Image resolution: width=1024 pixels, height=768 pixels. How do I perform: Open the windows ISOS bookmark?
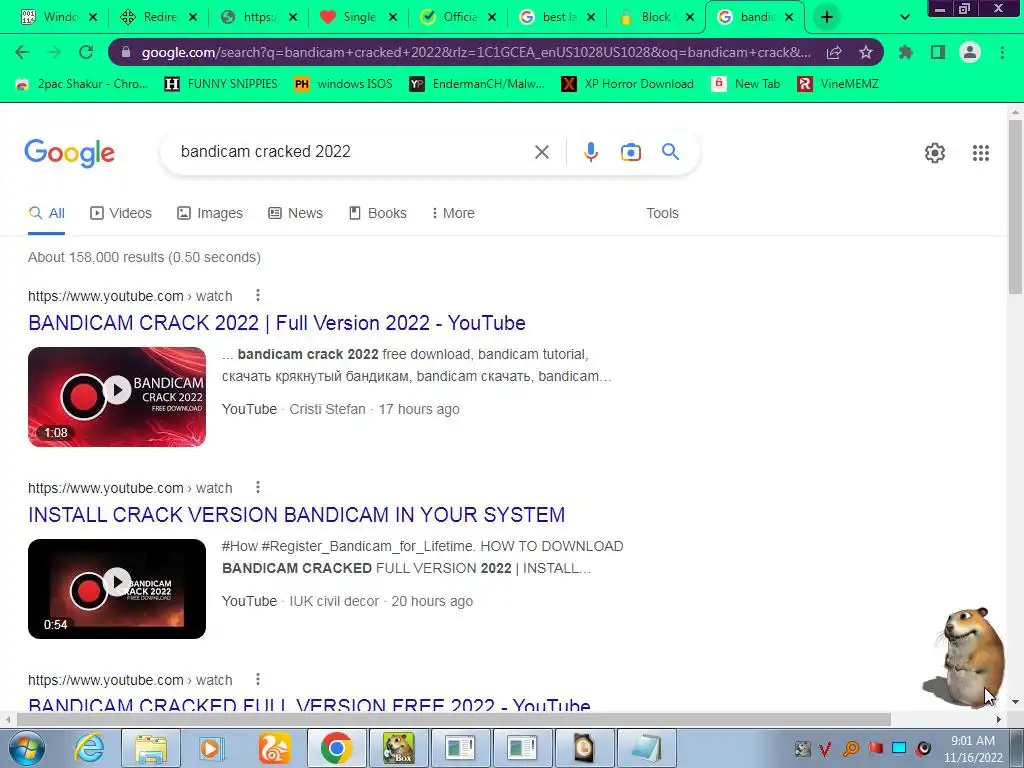[344, 84]
